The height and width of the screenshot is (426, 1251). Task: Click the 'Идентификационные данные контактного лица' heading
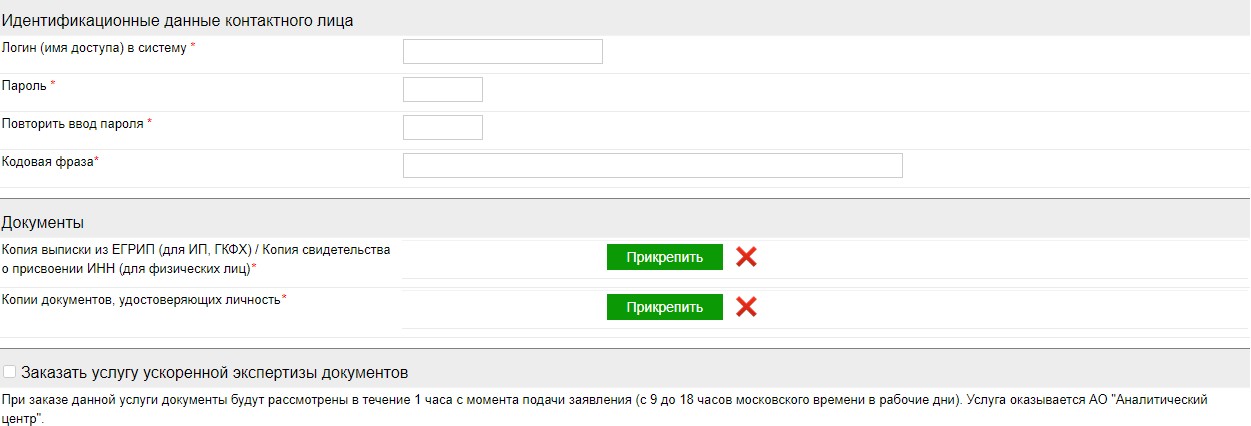177,20
